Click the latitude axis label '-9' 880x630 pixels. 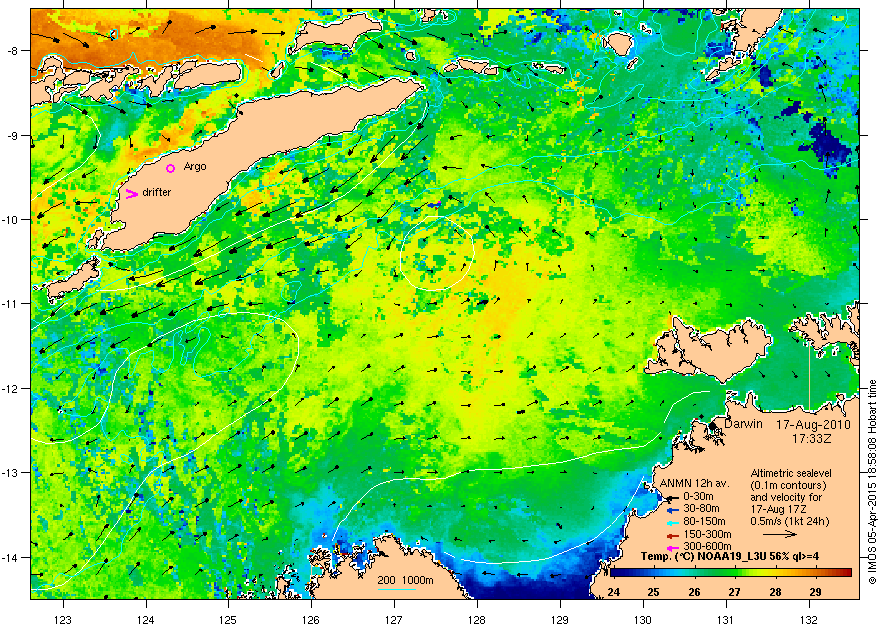[x=12, y=136]
